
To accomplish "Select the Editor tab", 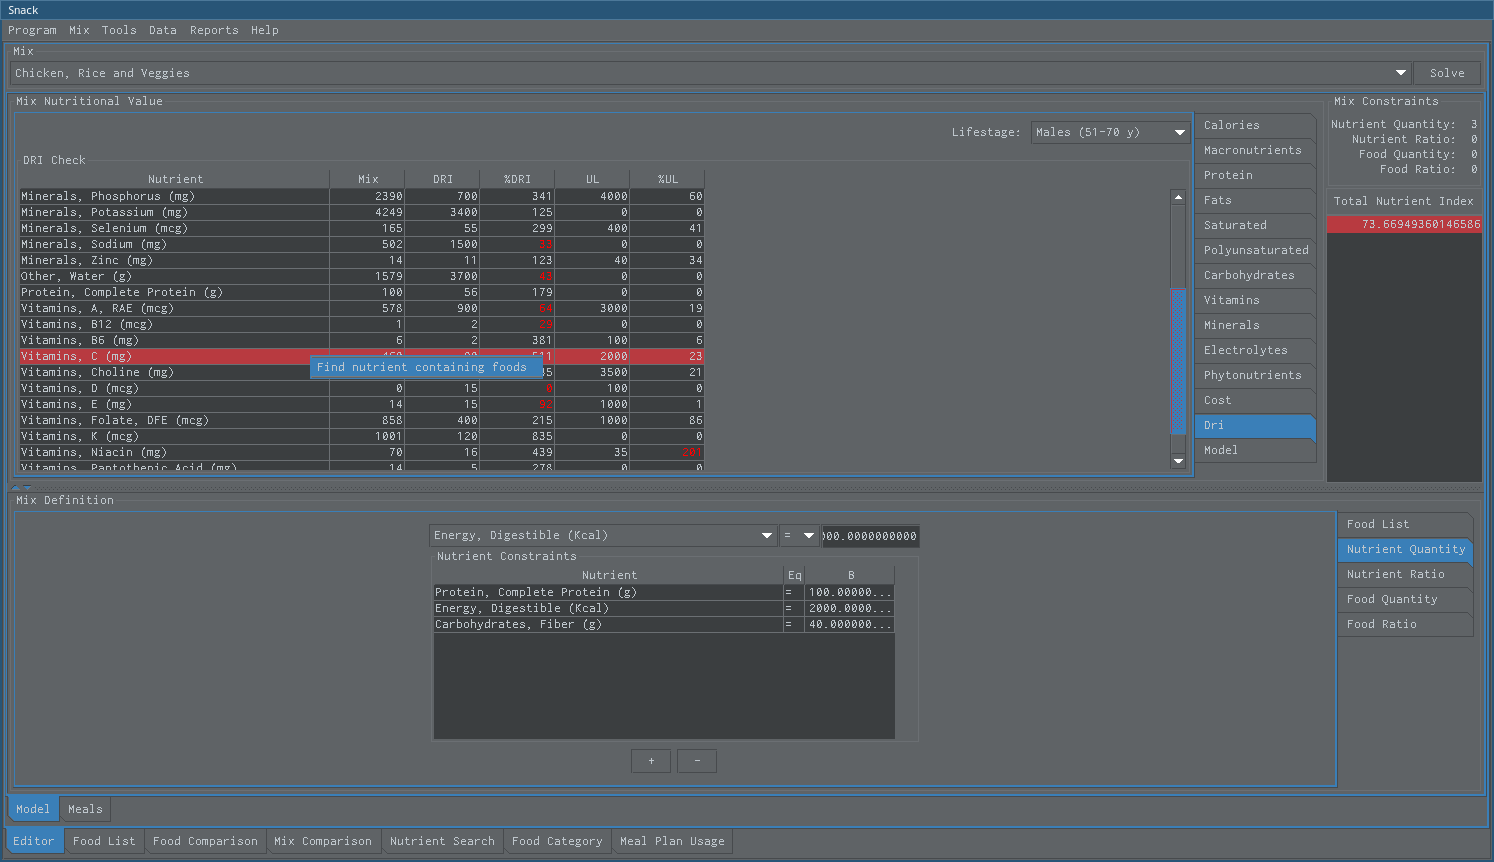I will [x=34, y=841].
